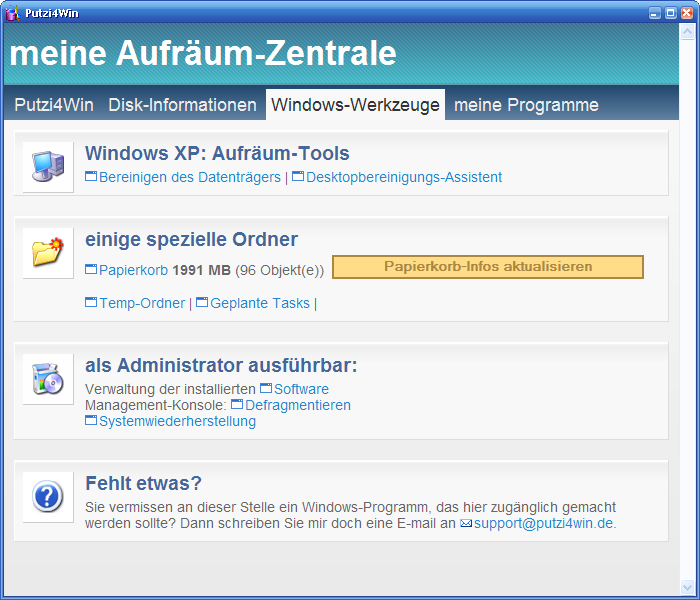Click the Fehlt etwas? heading
700x600 pixels.
pos(143,483)
